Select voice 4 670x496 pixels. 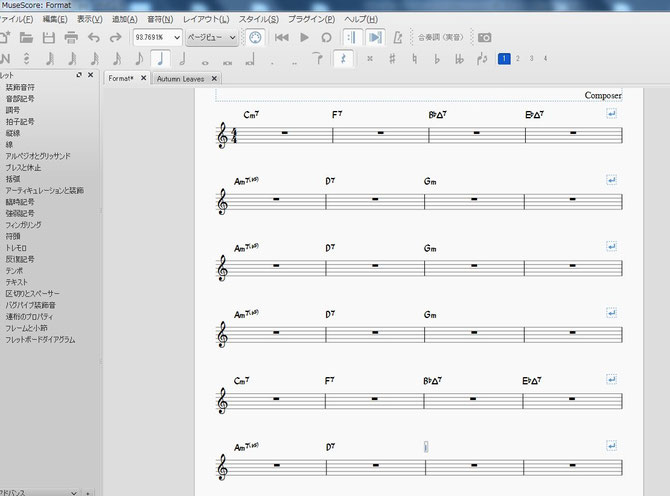point(545,59)
